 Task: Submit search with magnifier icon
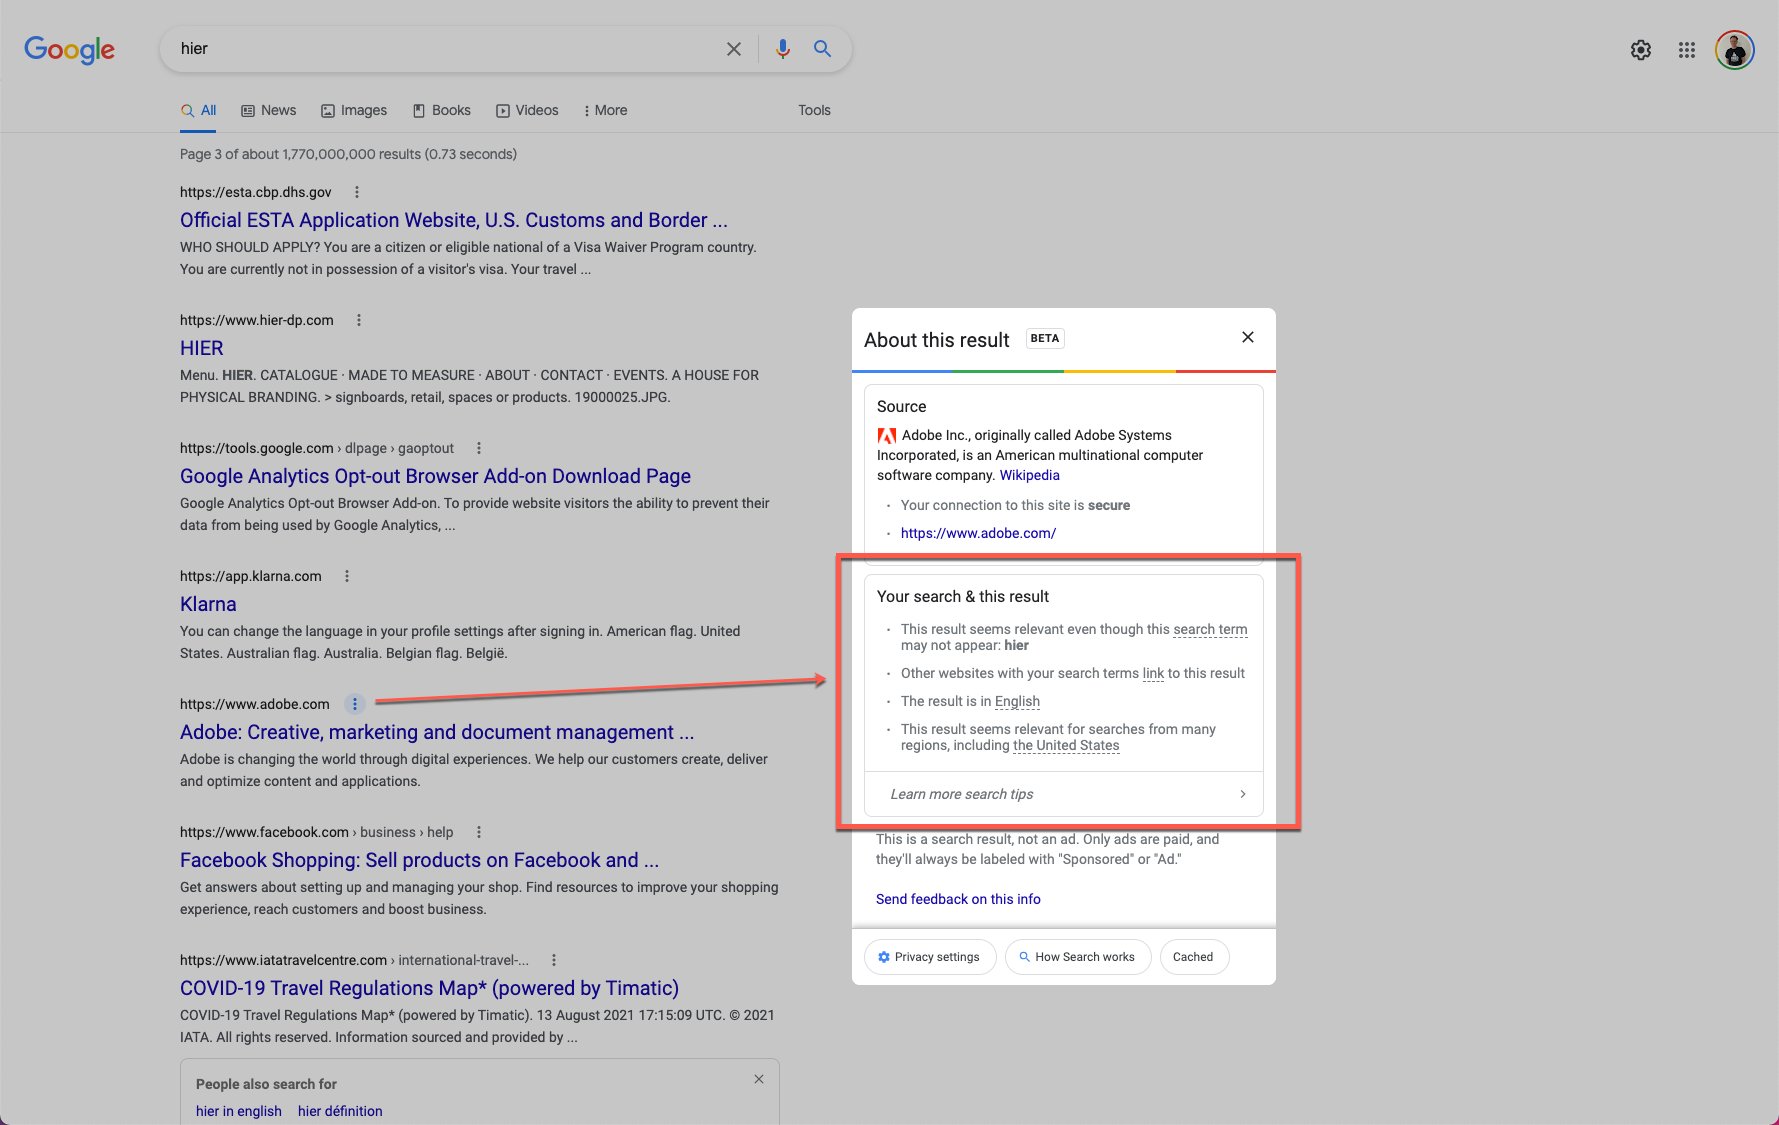(822, 49)
